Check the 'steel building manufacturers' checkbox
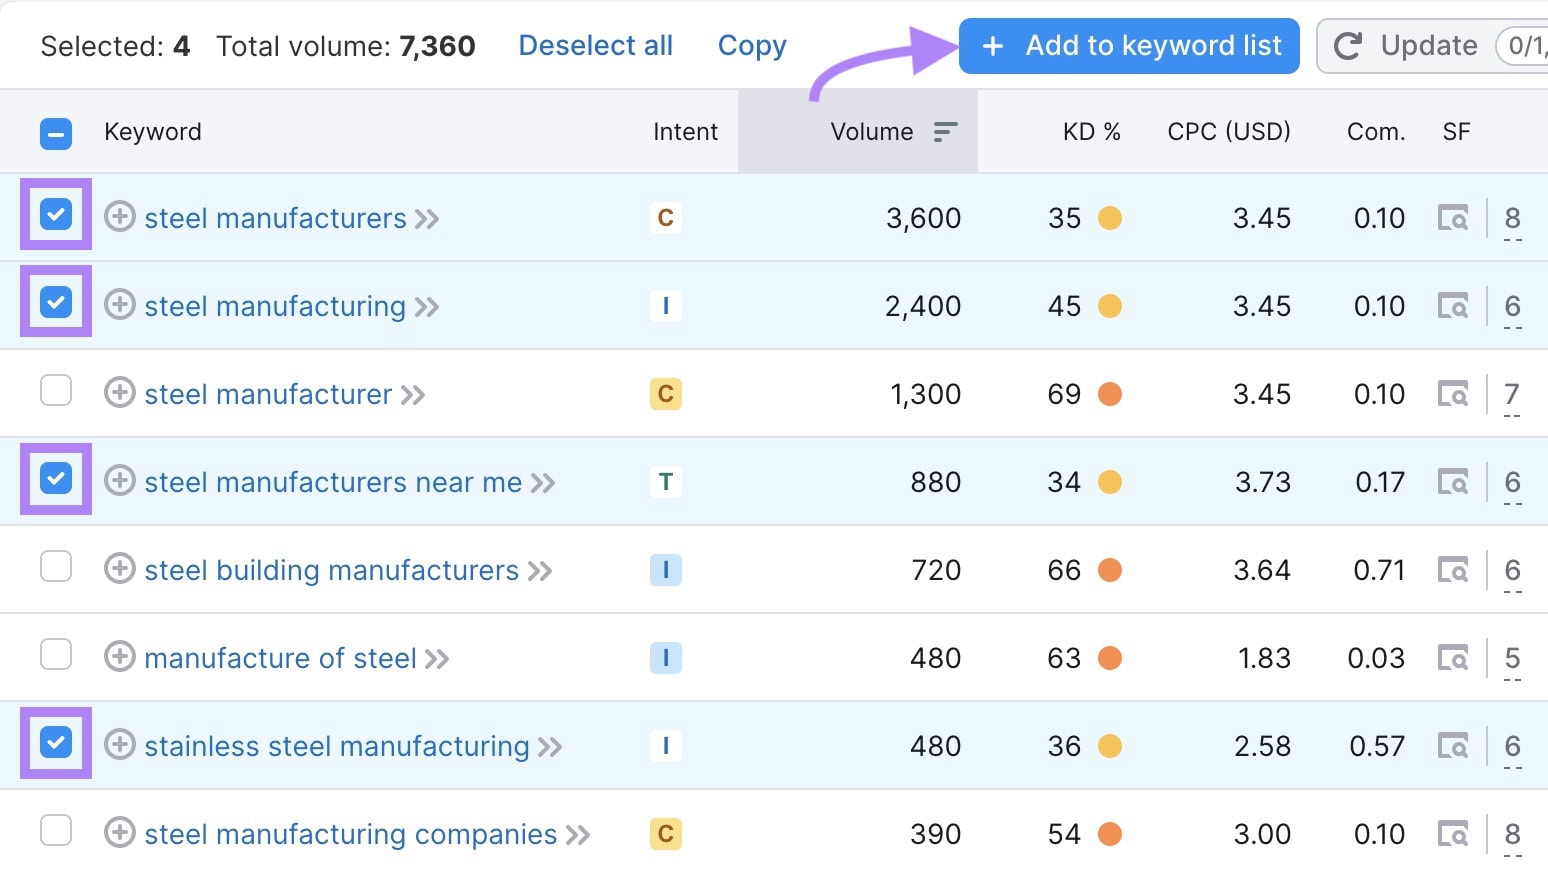The image size is (1548, 876). [56, 566]
